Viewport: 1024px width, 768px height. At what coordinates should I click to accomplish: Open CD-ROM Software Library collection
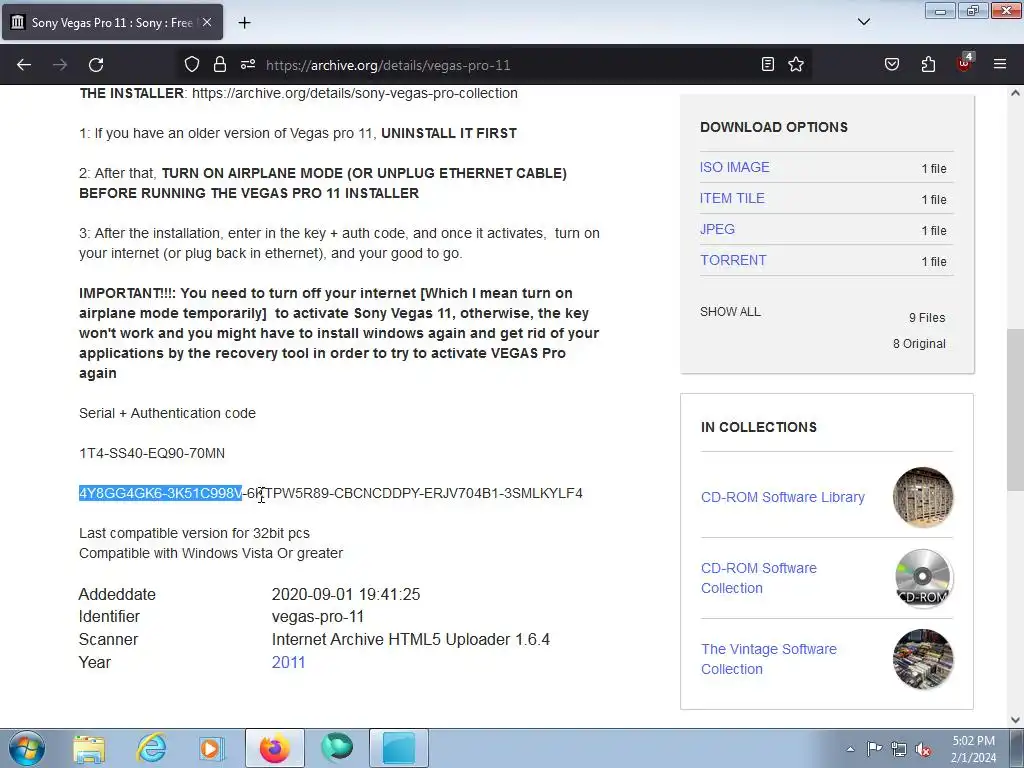782,497
